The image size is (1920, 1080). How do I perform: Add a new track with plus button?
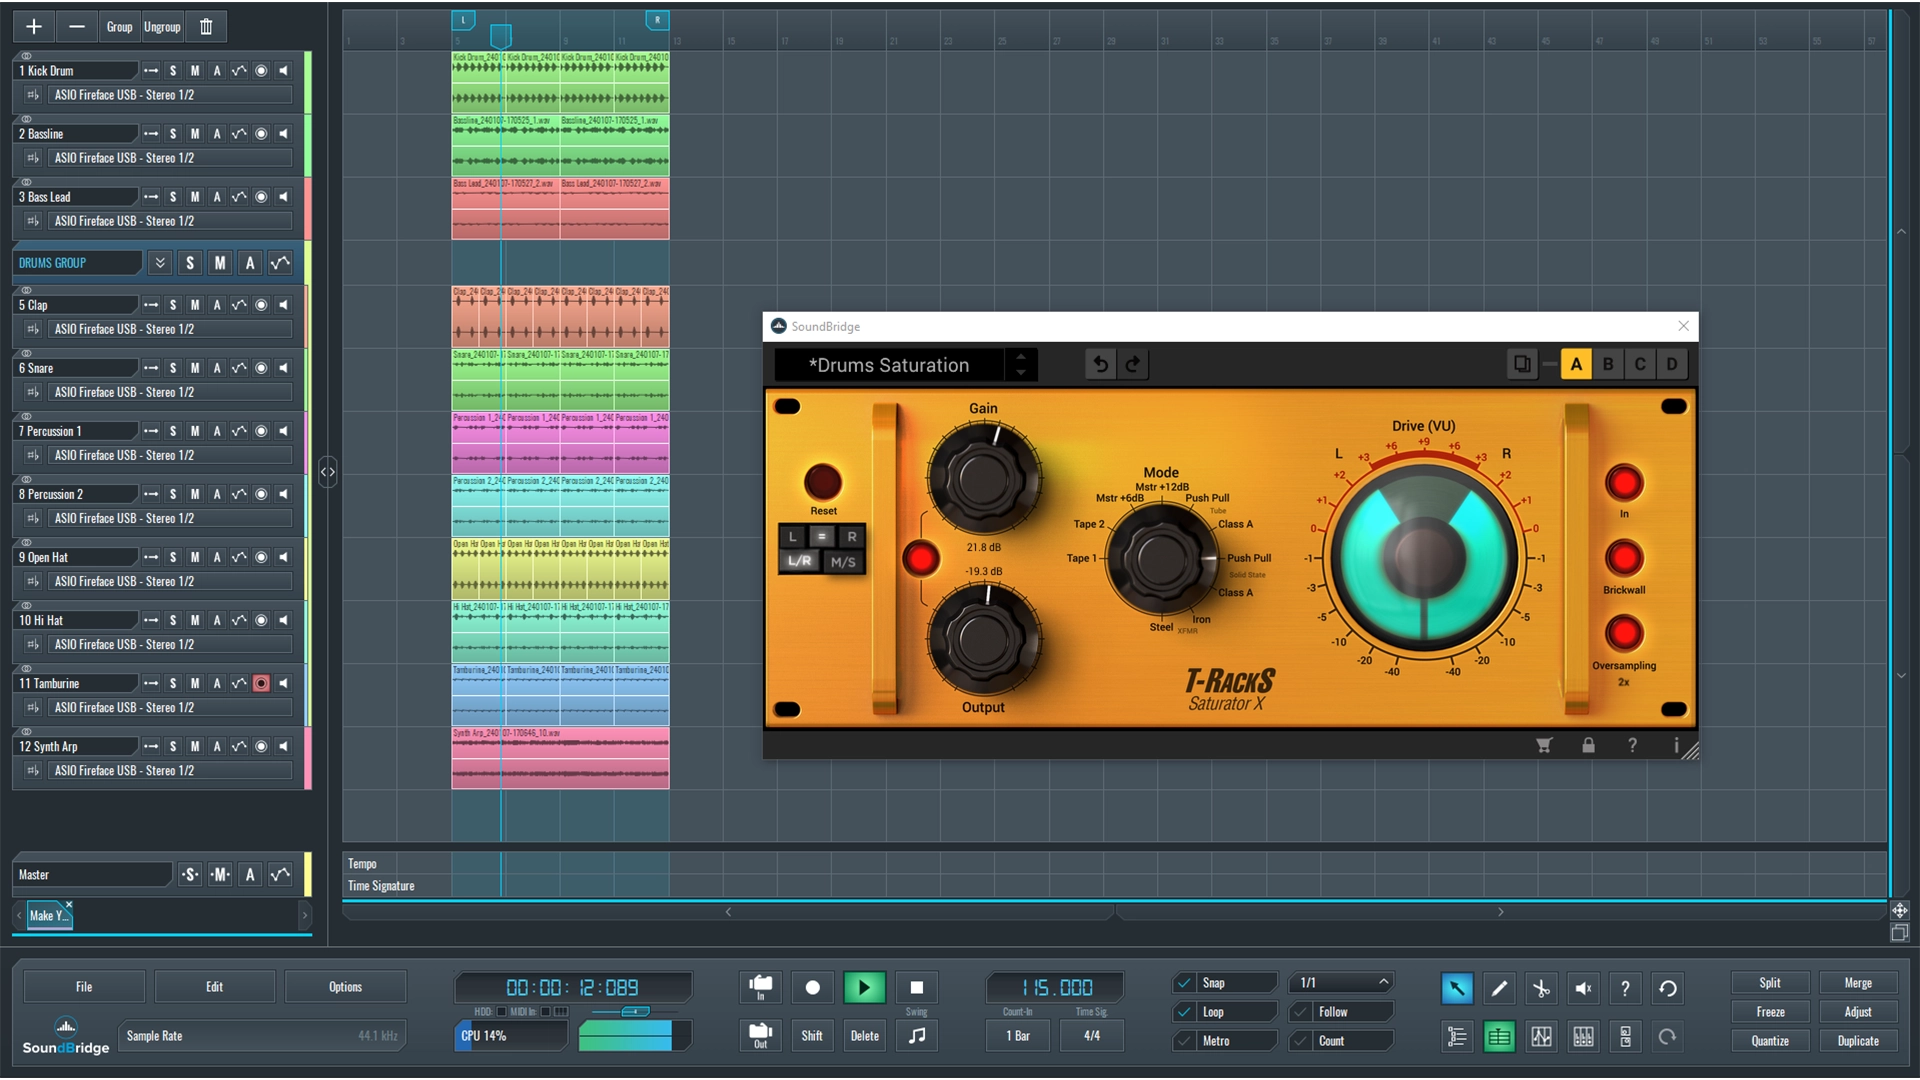coord(34,27)
